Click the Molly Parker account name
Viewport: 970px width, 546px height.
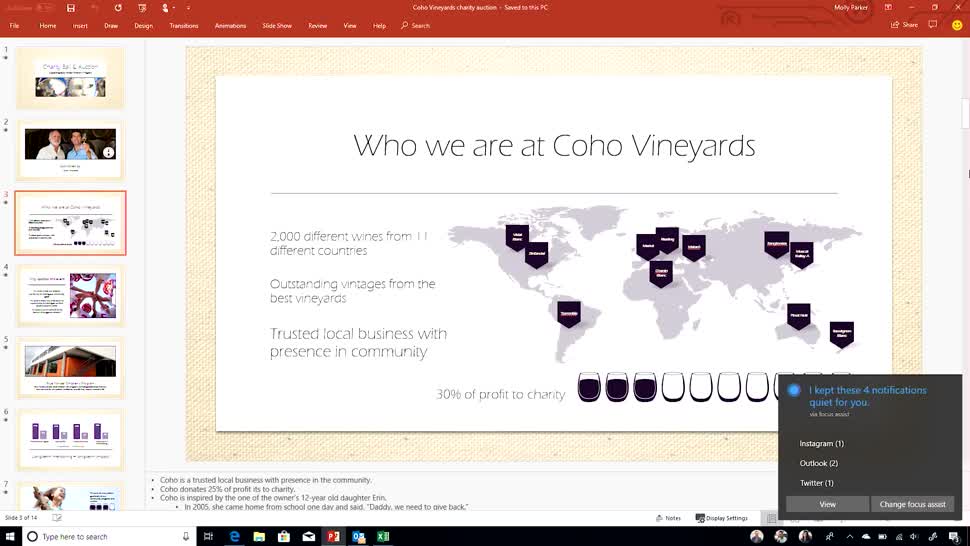click(851, 7)
